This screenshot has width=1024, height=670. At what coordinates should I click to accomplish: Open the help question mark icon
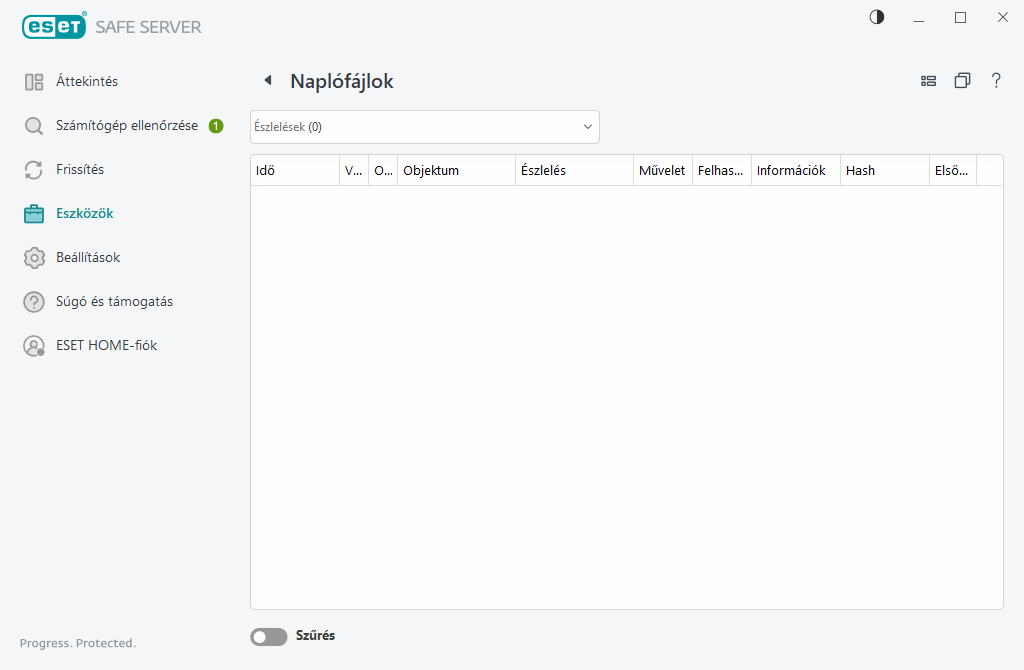pyautogui.click(x=996, y=81)
